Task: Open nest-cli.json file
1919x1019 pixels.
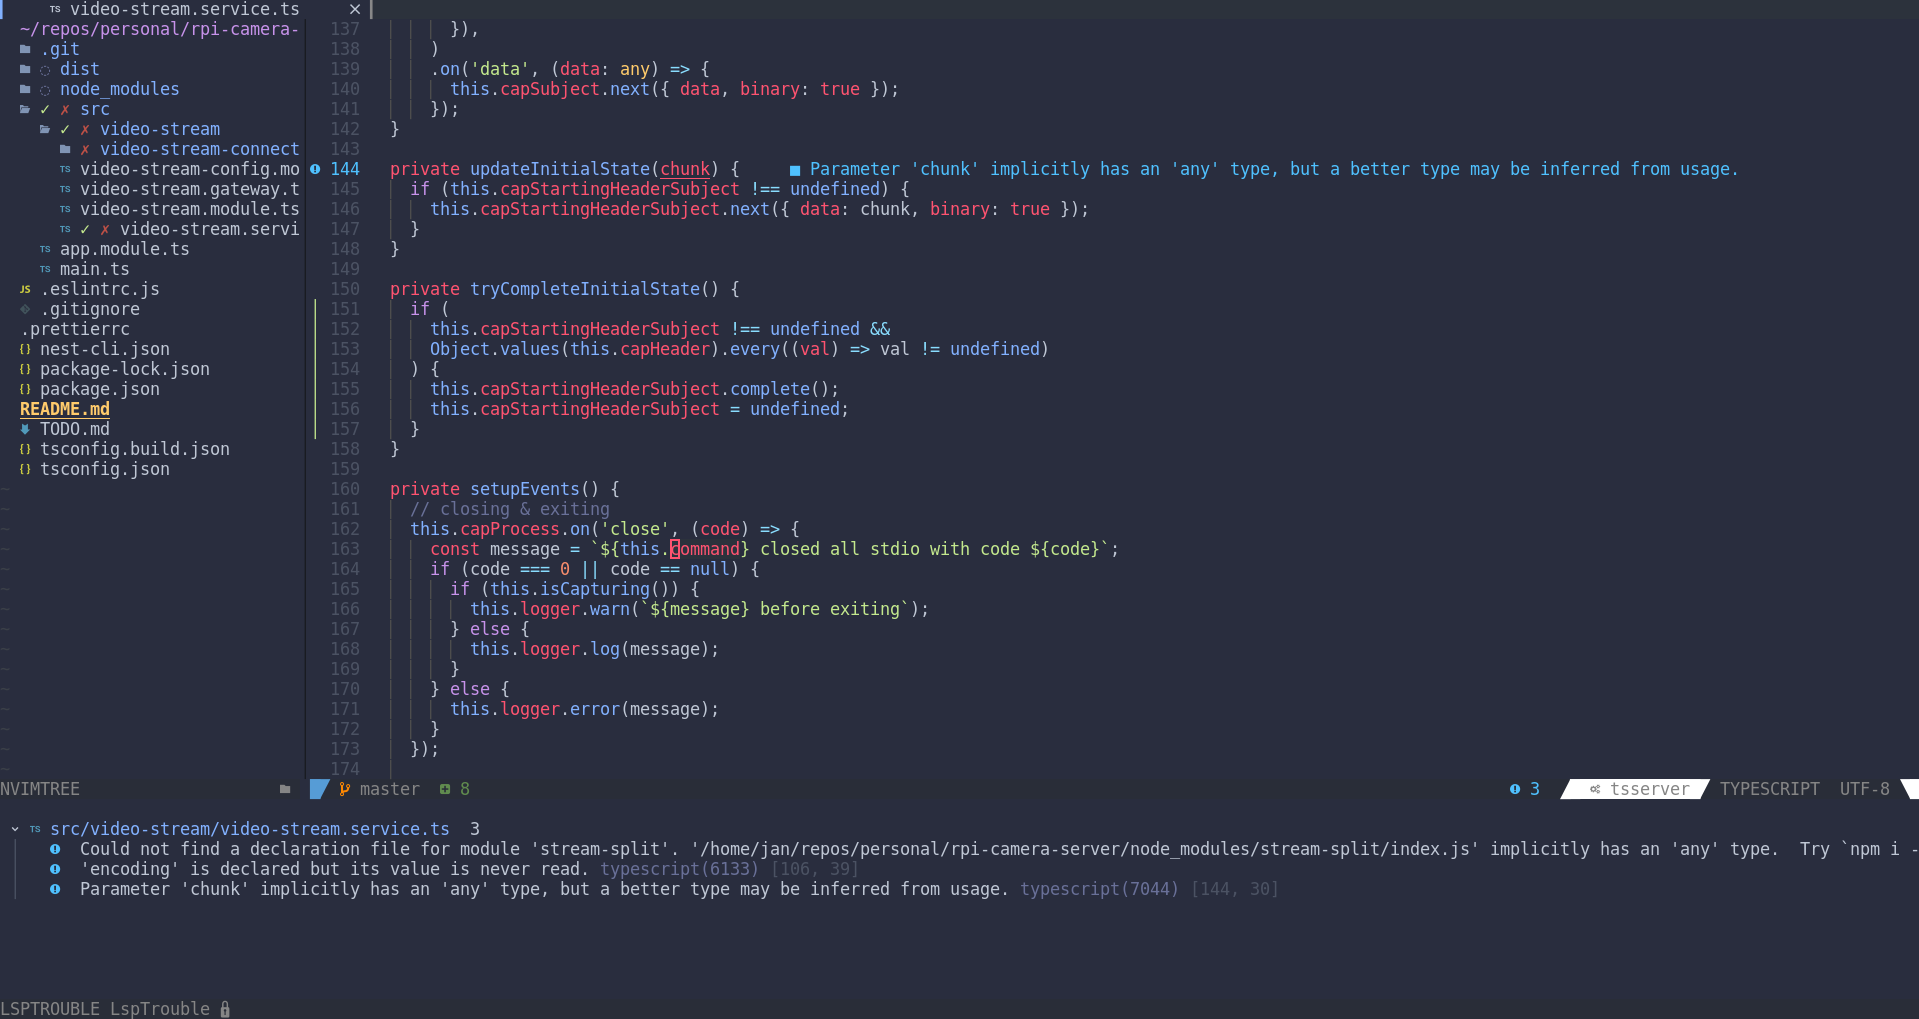Action: point(105,349)
